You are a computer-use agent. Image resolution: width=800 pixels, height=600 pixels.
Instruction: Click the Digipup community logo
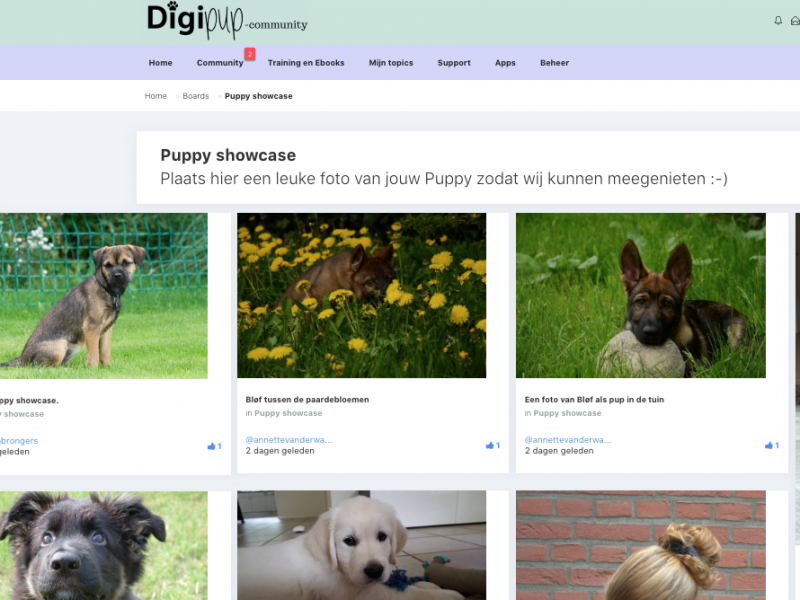pyautogui.click(x=227, y=21)
